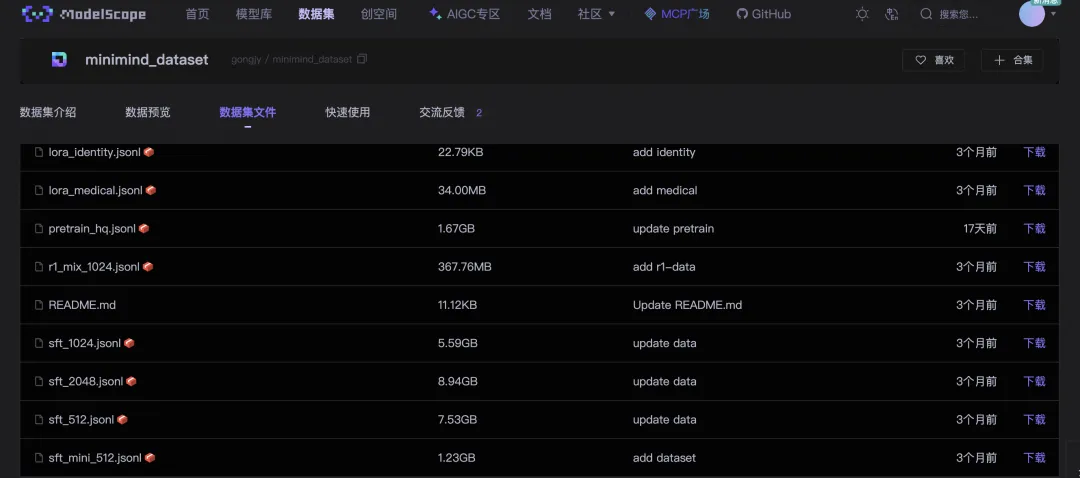Screen dimensions: 1080x478
Task: Click the LFS cube icon beside r1_mix_1024.jsonl
Action: 148,267
